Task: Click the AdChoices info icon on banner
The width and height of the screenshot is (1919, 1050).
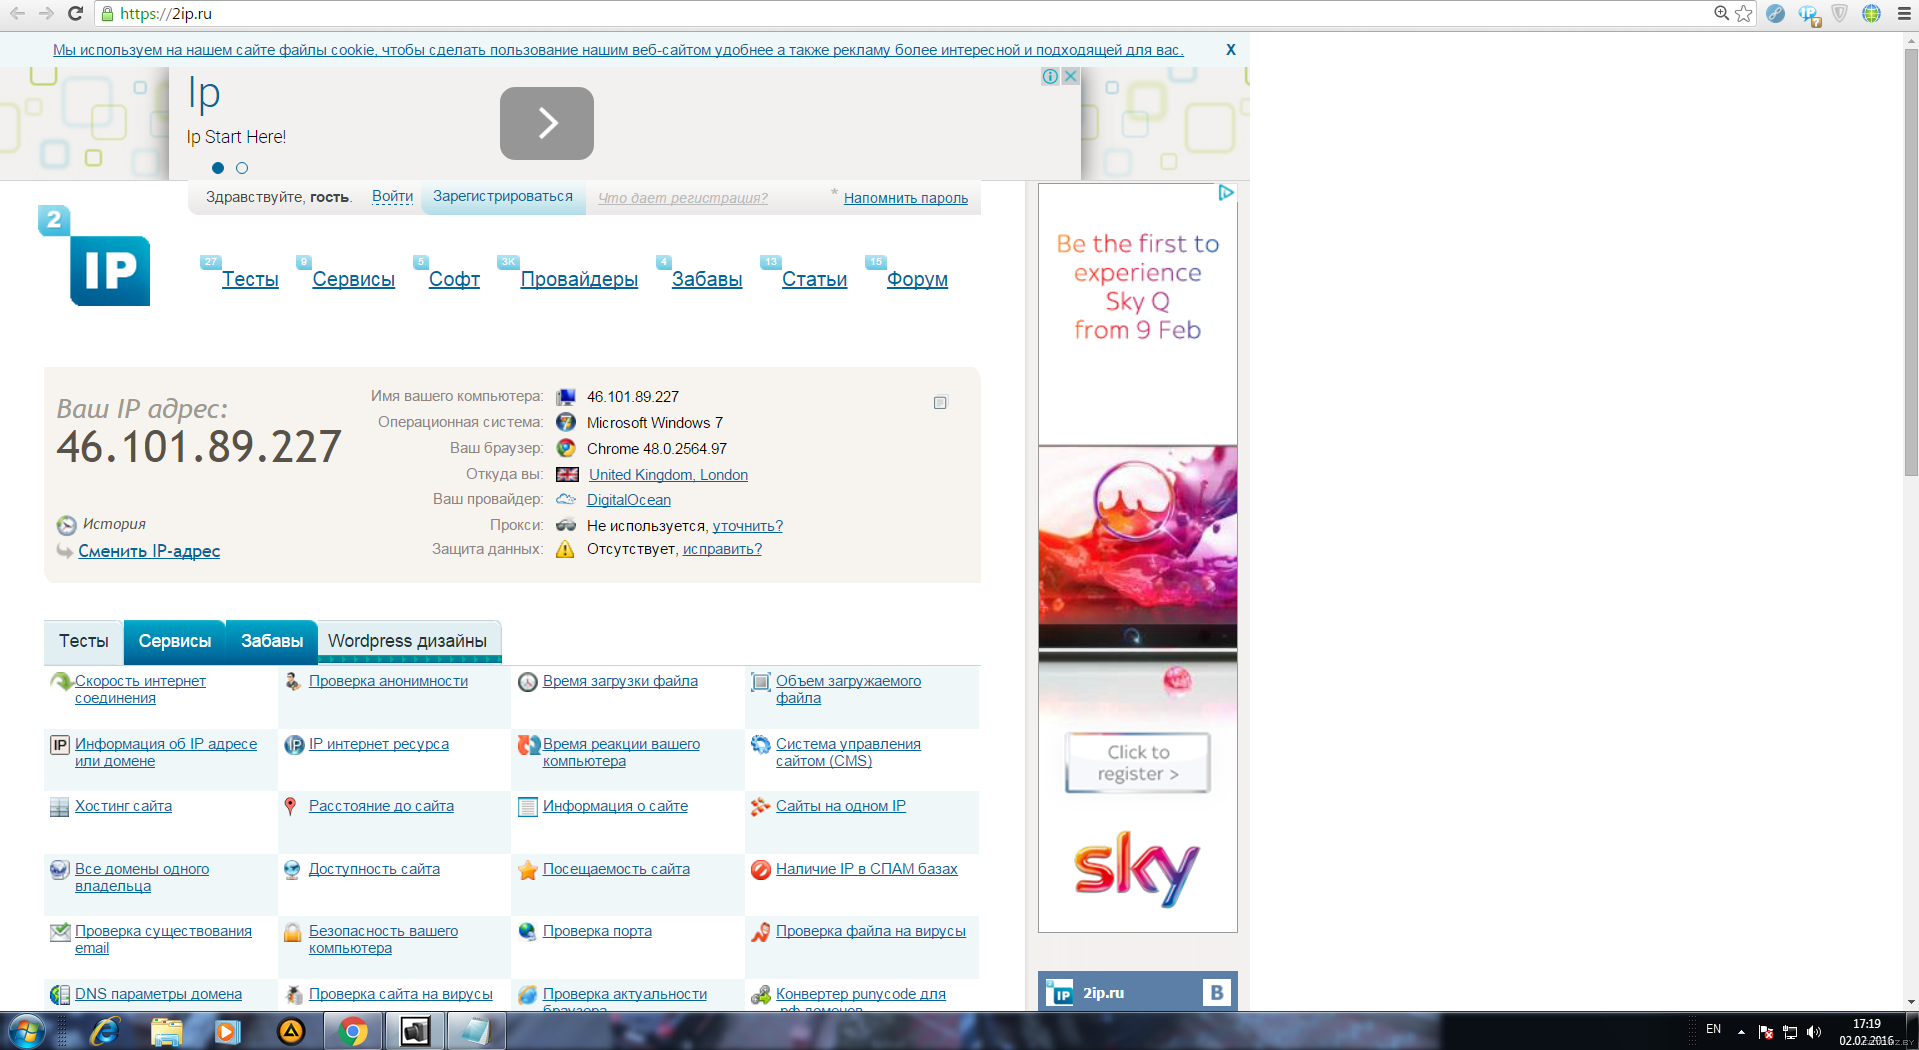Action: [x=1050, y=76]
